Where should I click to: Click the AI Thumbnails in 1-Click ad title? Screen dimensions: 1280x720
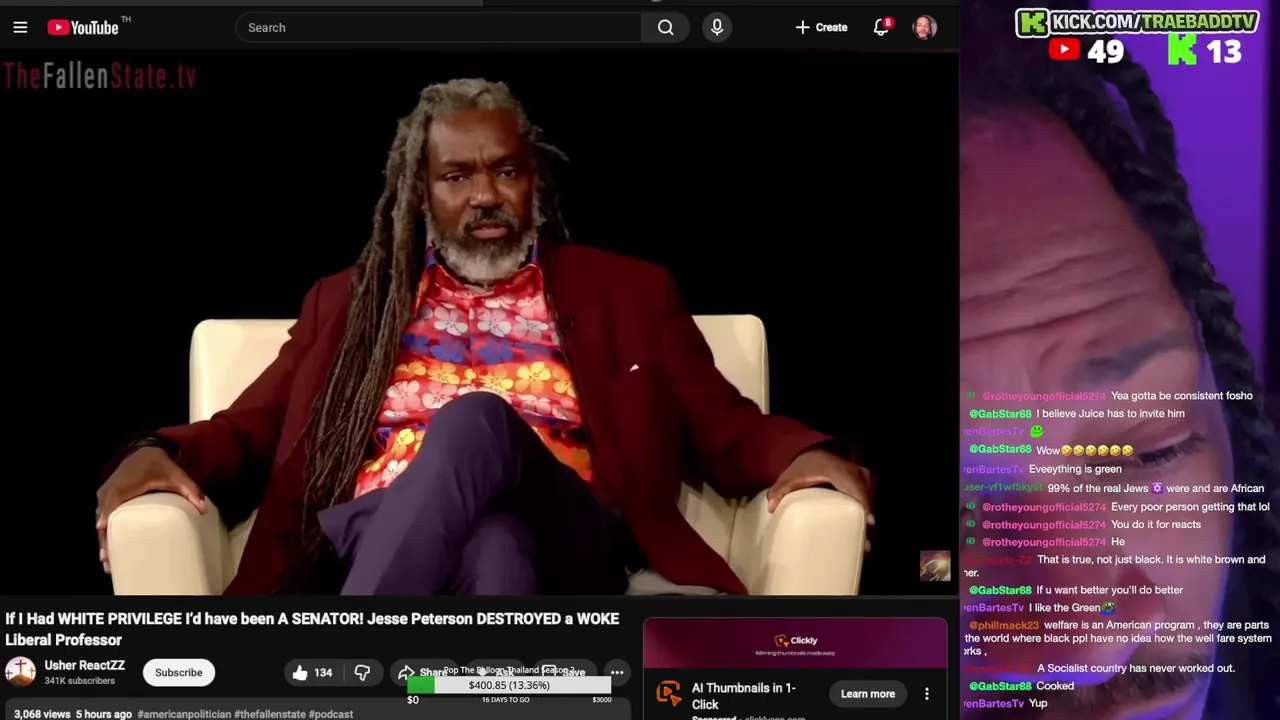click(x=744, y=696)
